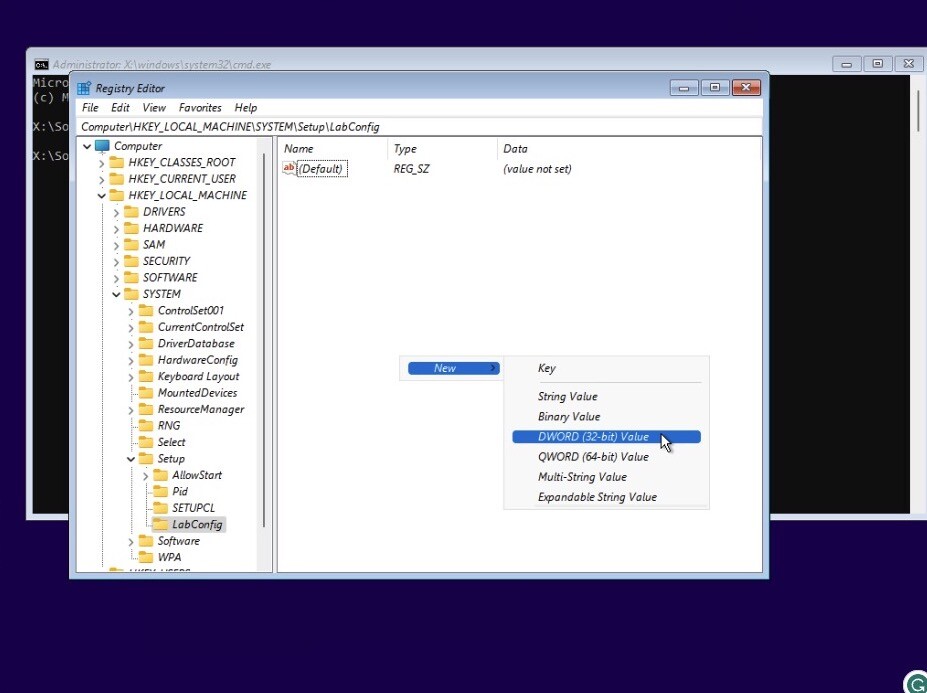Viewport: 927px width, 693px height.
Task: Expand the HKEY_CURRENT_USER node
Action: [x=102, y=180]
